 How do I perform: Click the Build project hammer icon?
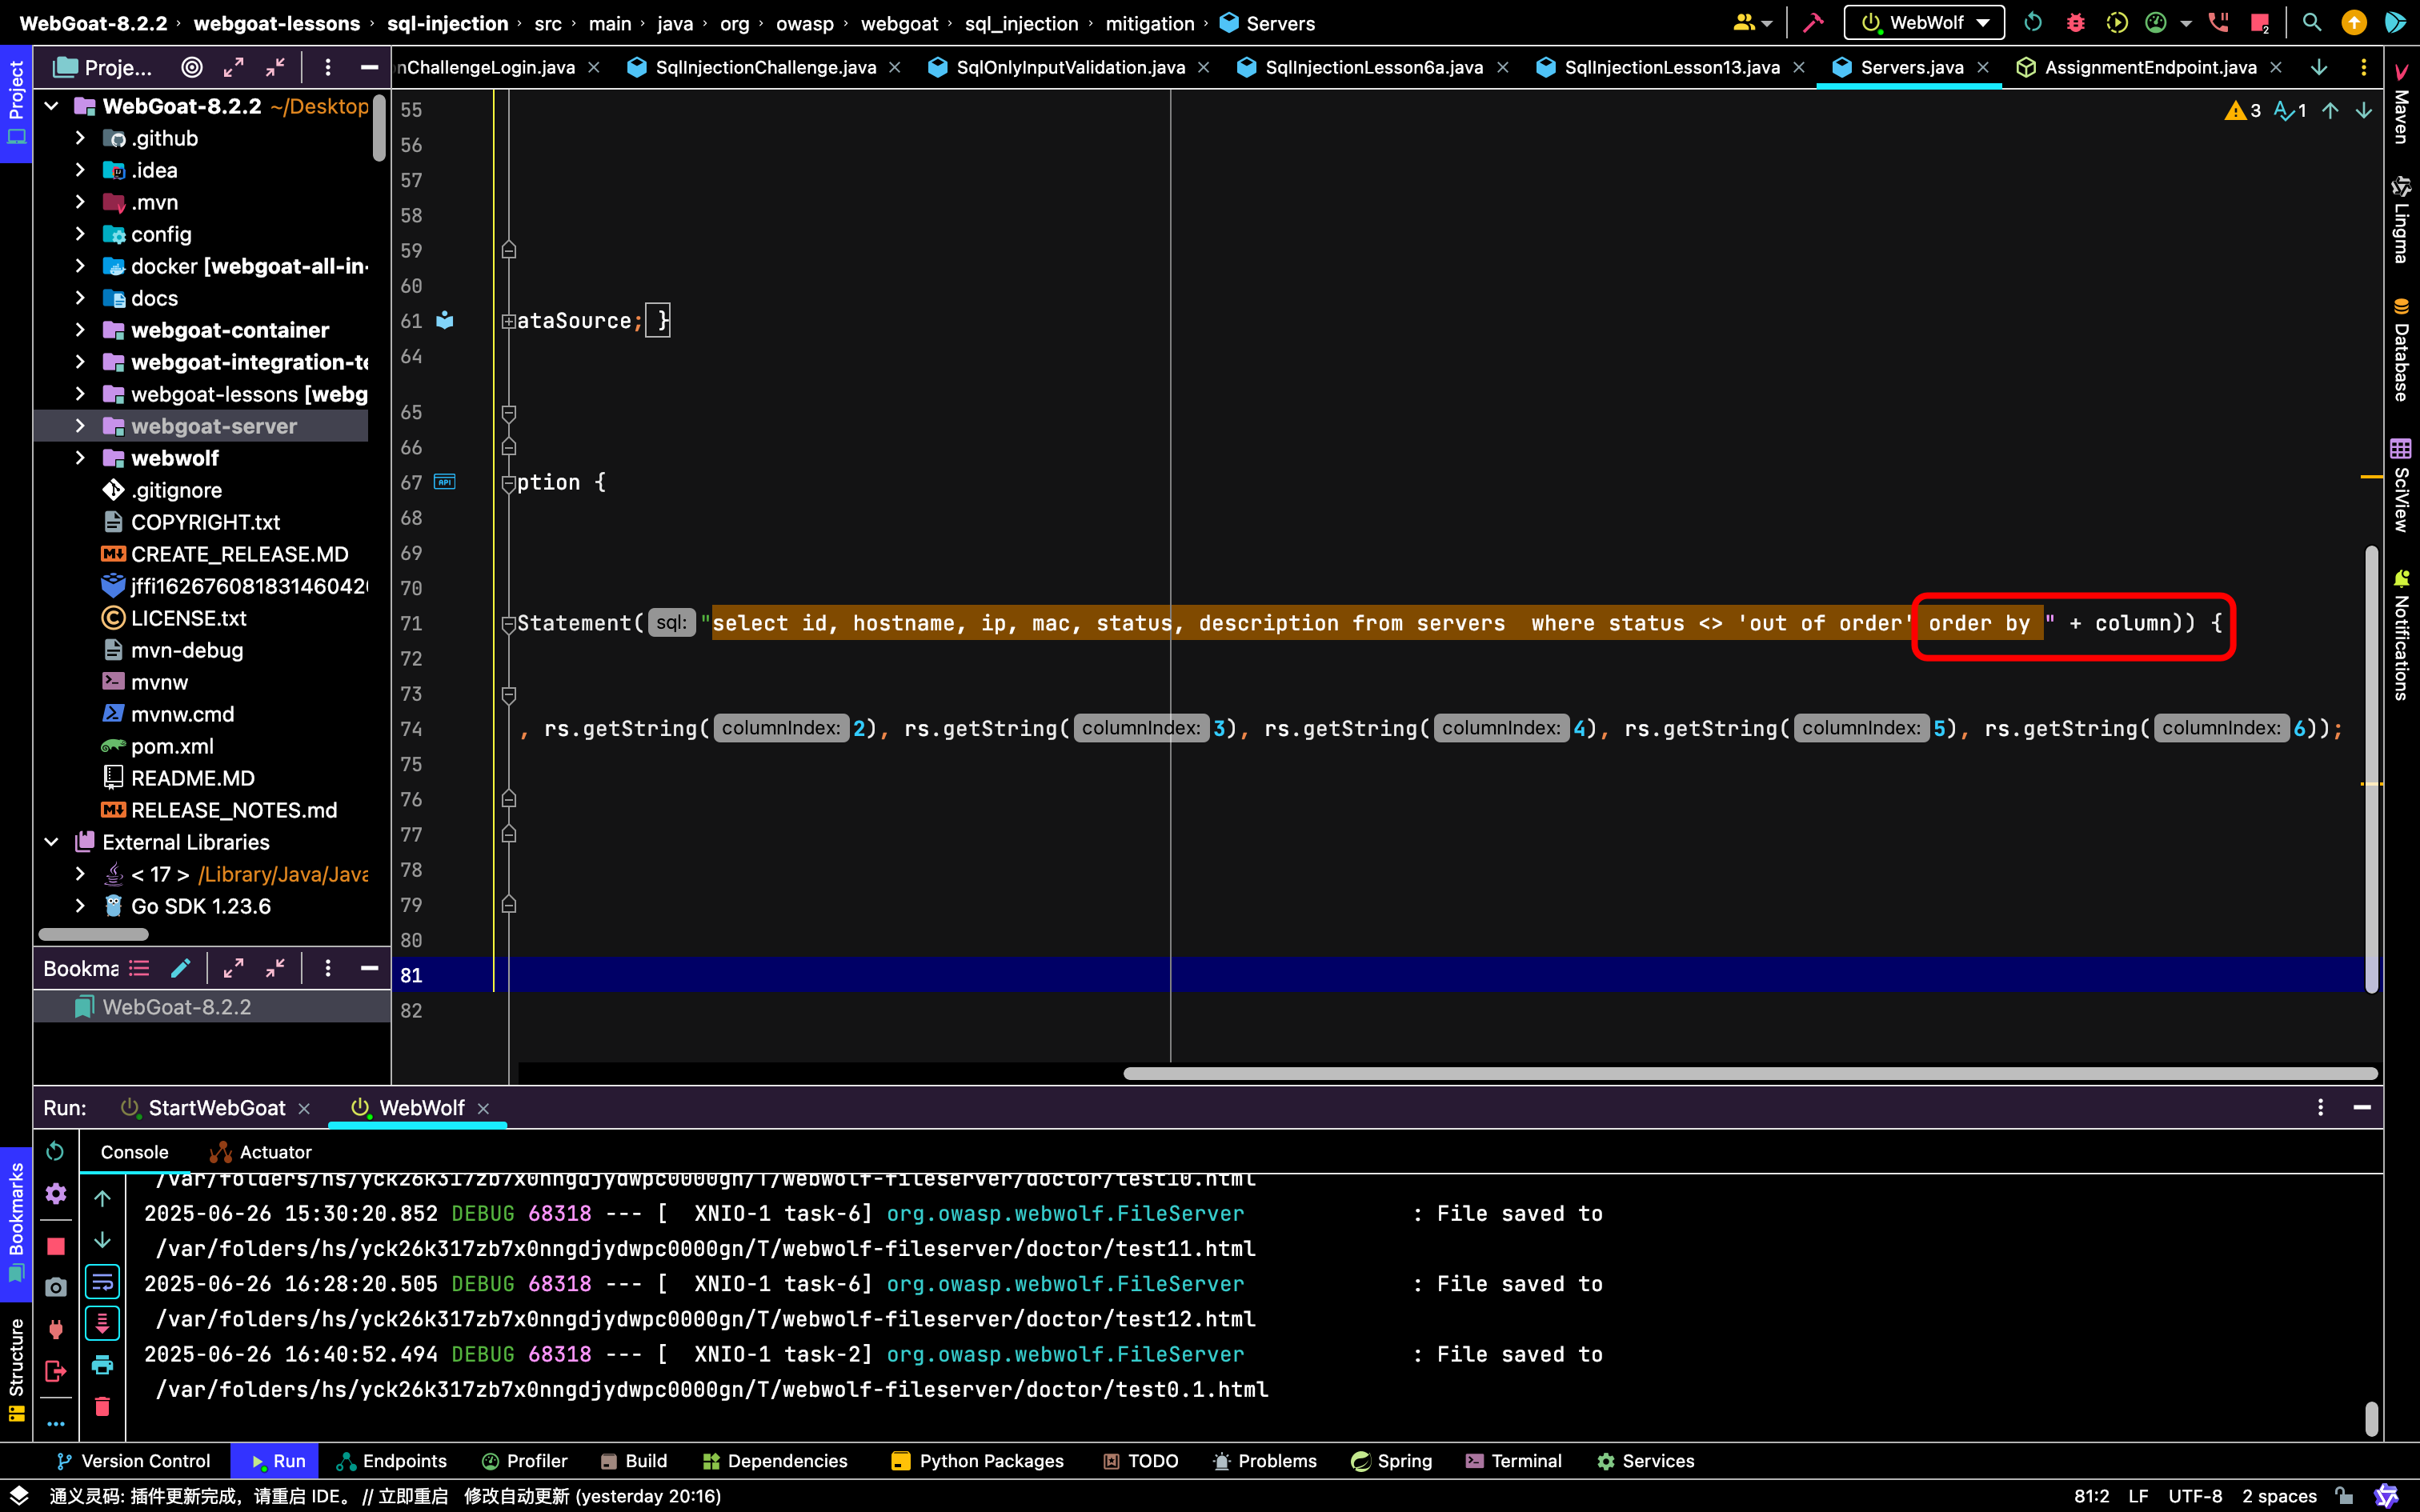click(1813, 22)
